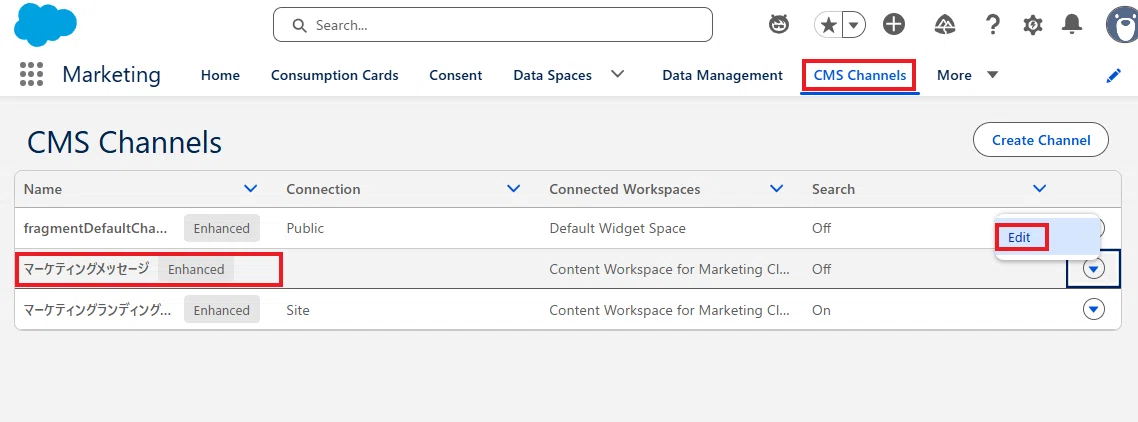Click the Favorites star icon

click(828, 25)
